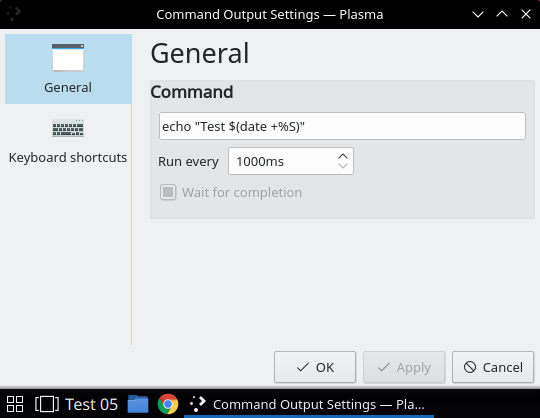
Task: Close the Command Output Settings window
Action: (526, 14)
